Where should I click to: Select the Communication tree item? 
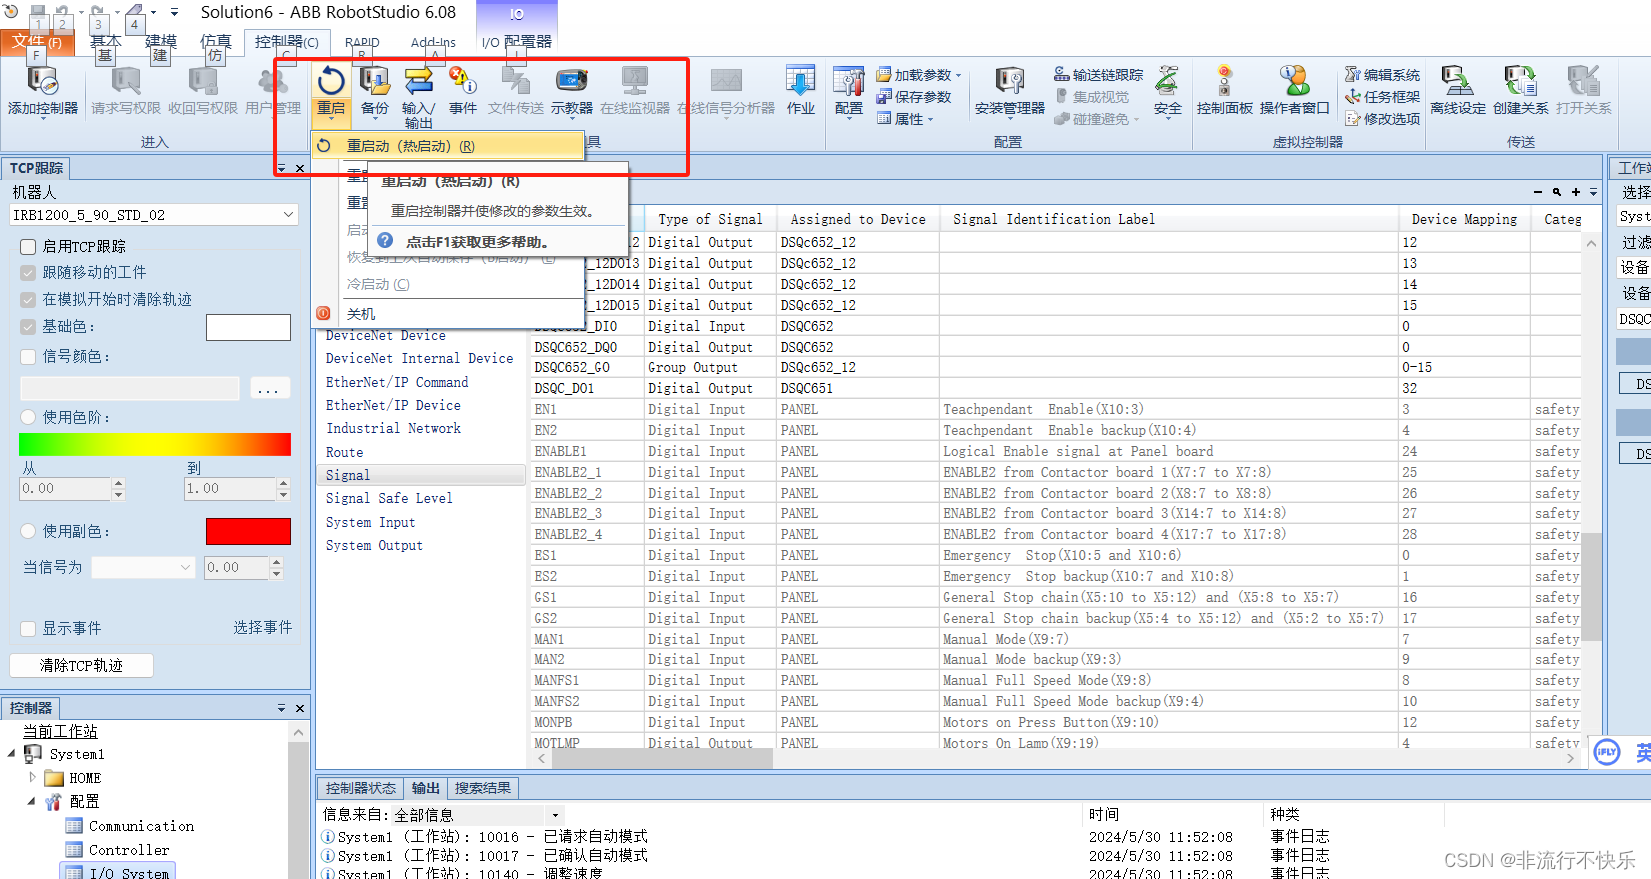pos(141,827)
